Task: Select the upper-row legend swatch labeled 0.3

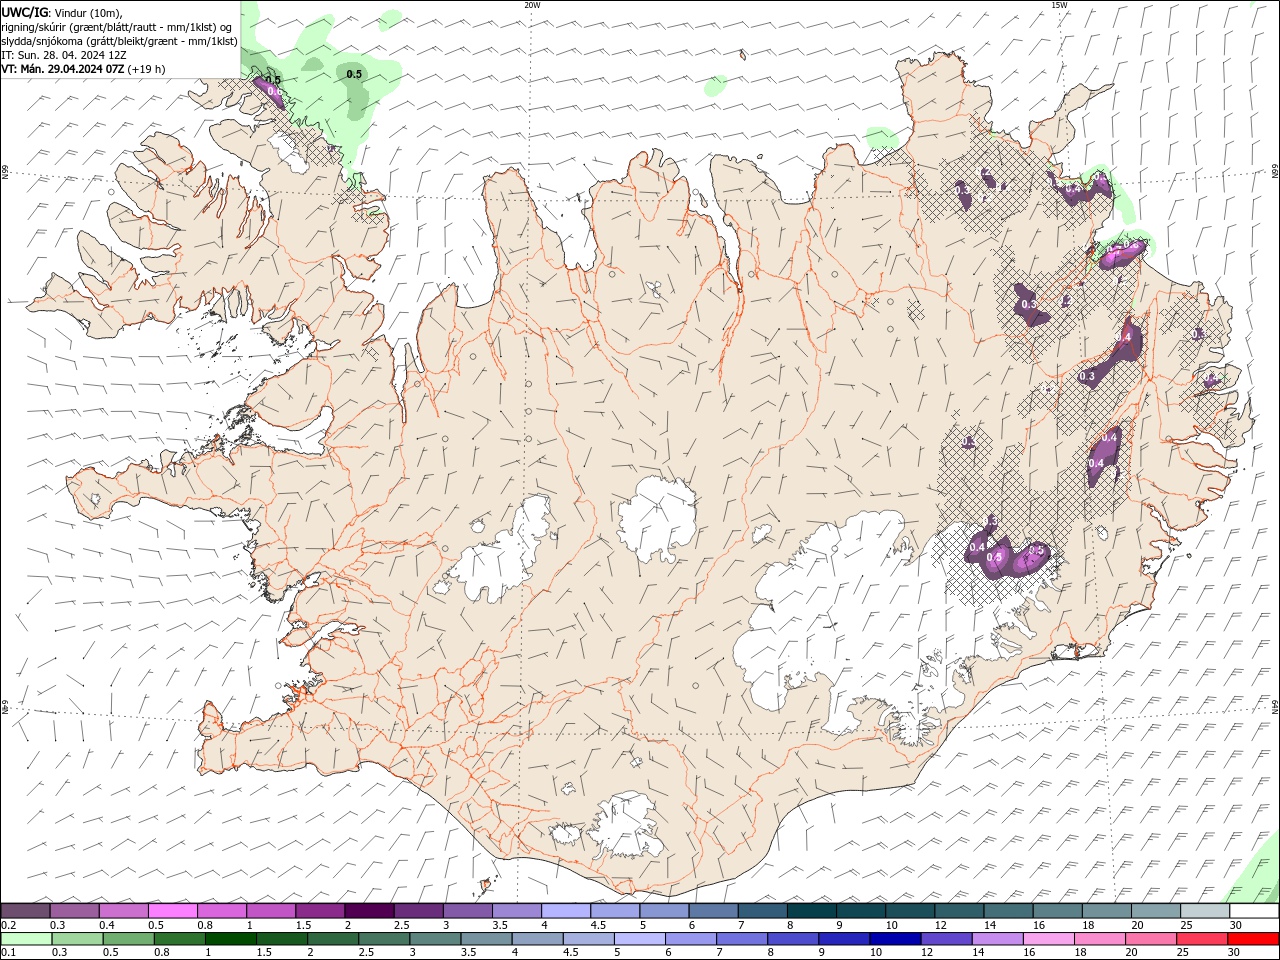Action: 74,910
